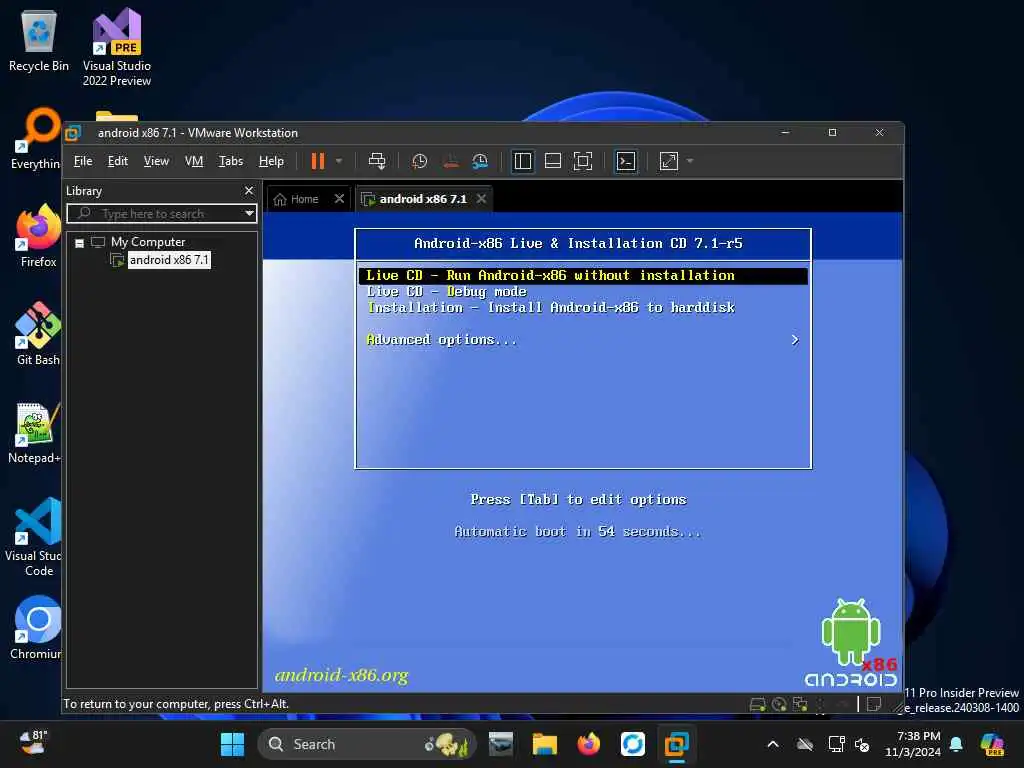This screenshot has height=768, width=1024.
Task: Open the Tabs menu
Action: click(231, 161)
